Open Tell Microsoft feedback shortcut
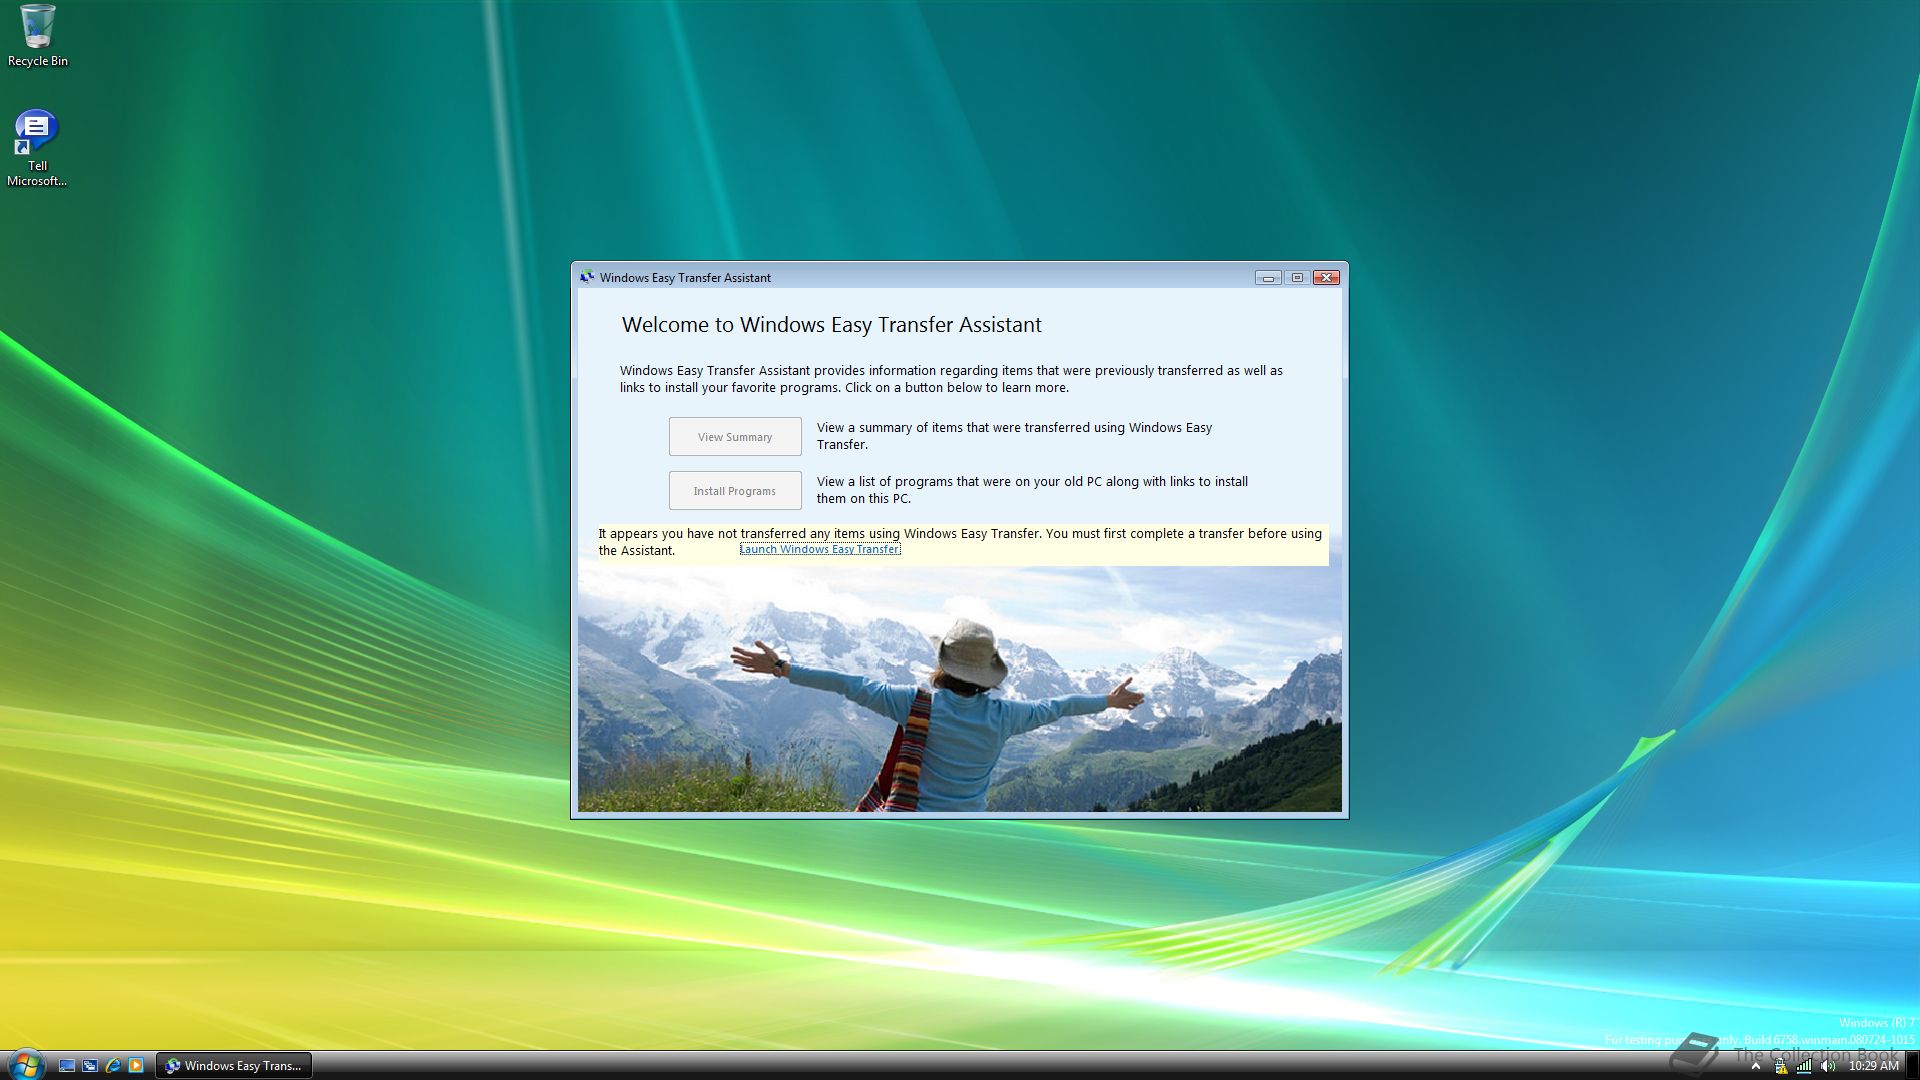Viewport: 1920px width, 1080px height. (37, 147)
